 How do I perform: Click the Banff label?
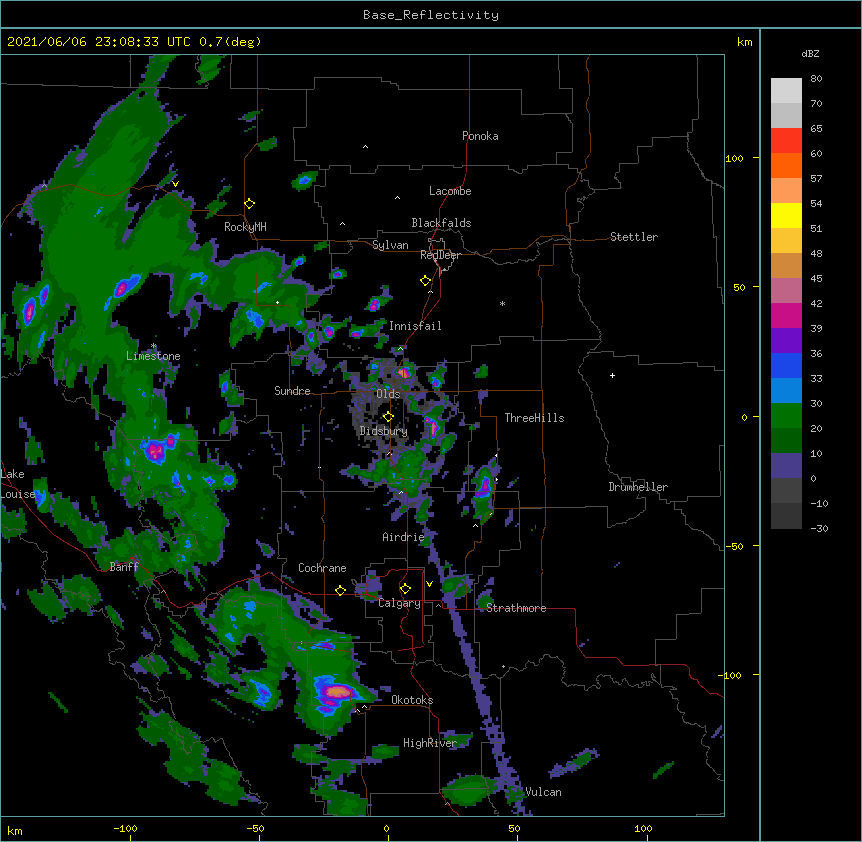pos(124,567)
